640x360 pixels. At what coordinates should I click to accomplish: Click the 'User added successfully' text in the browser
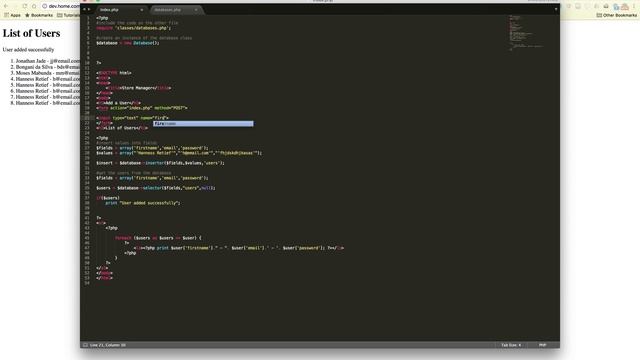tap(28, 49)
